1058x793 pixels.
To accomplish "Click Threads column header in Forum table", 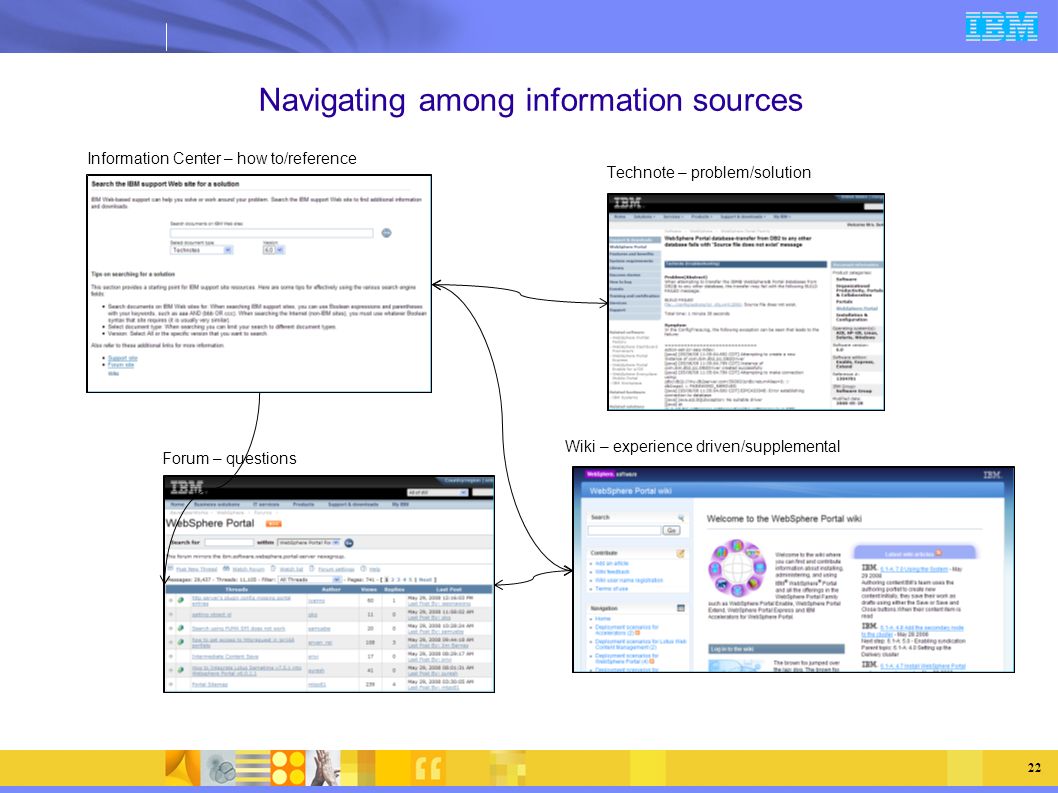I will (236, 589).
